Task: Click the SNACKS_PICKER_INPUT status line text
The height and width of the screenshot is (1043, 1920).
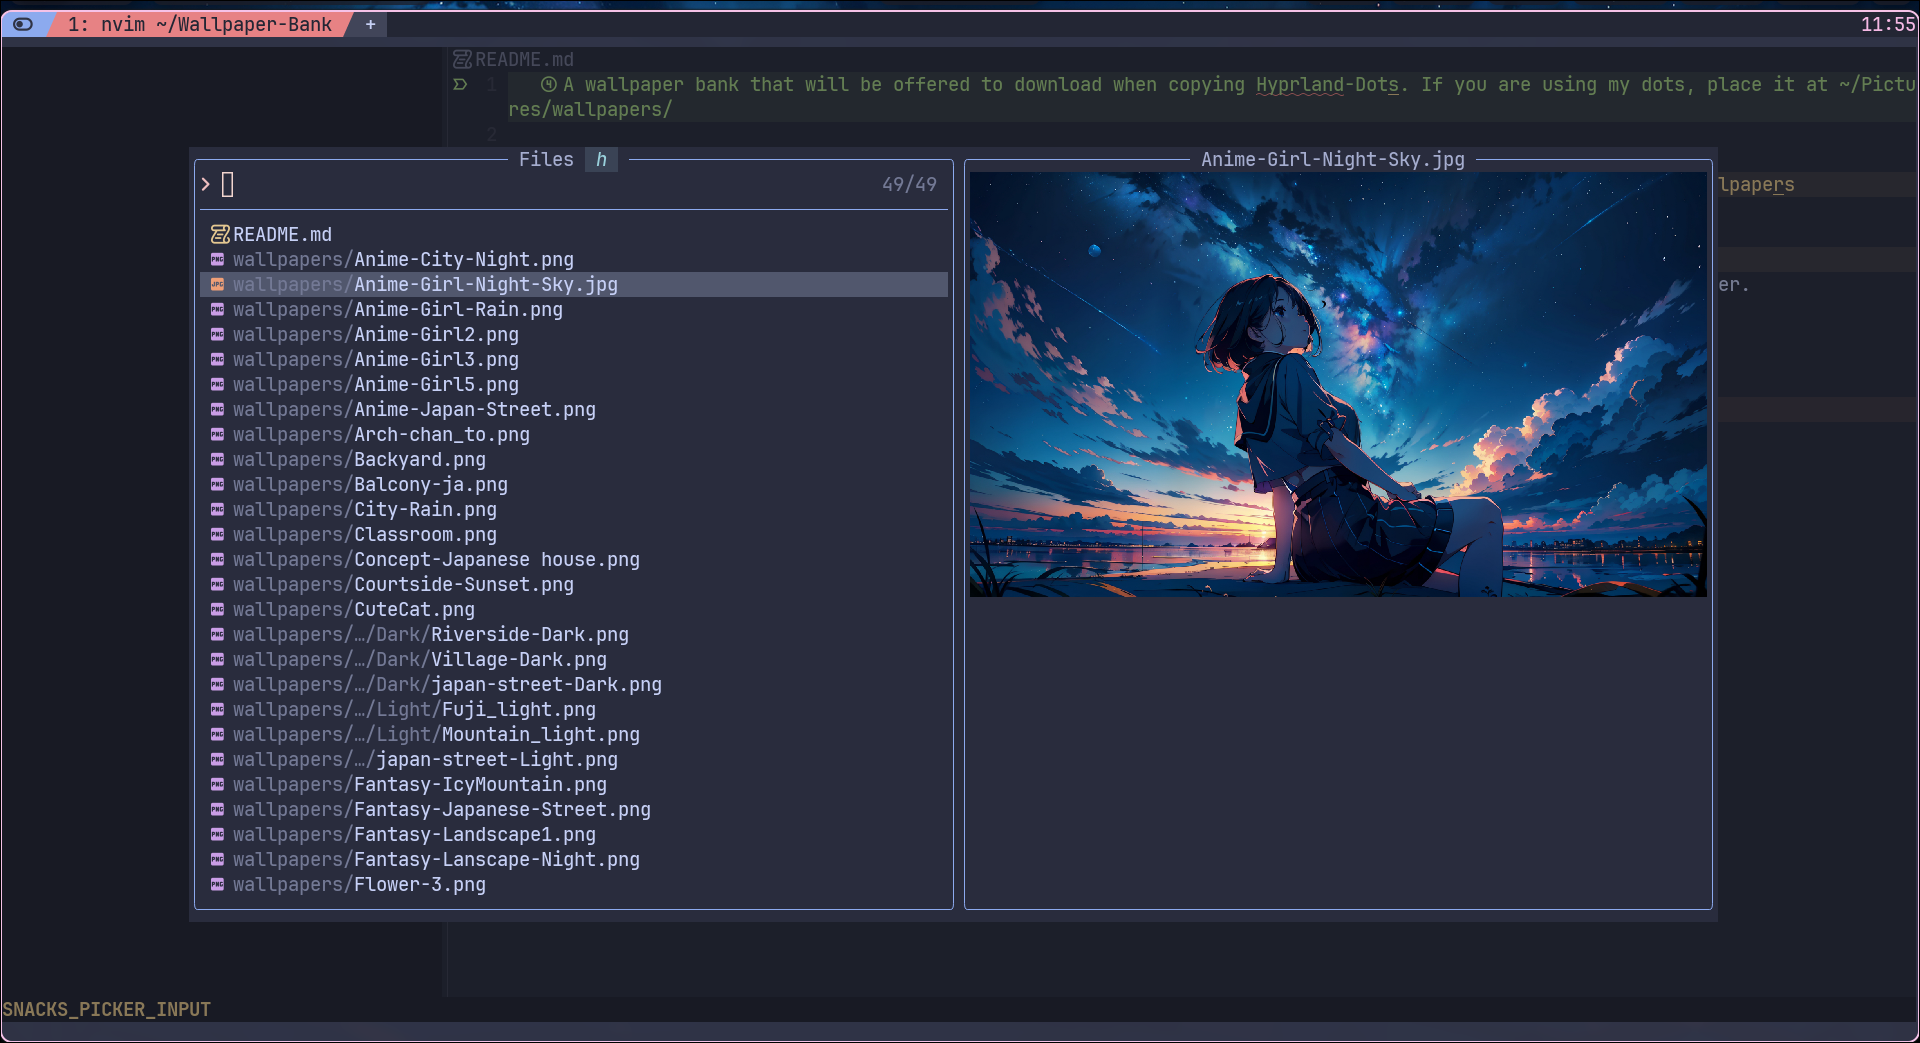Action: pos(106,1009)
